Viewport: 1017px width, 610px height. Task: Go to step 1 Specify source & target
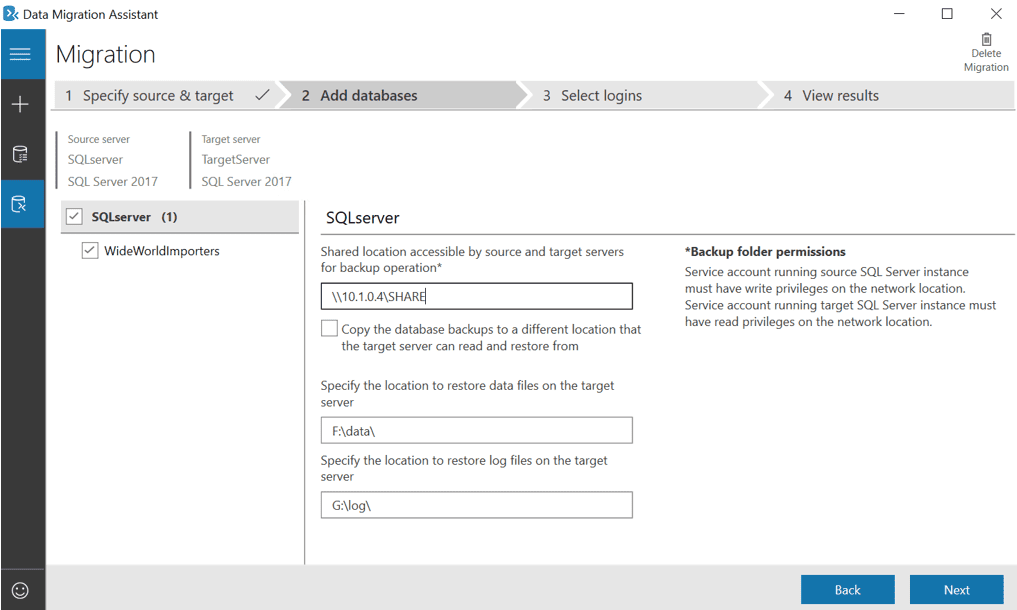pos(166,95)
